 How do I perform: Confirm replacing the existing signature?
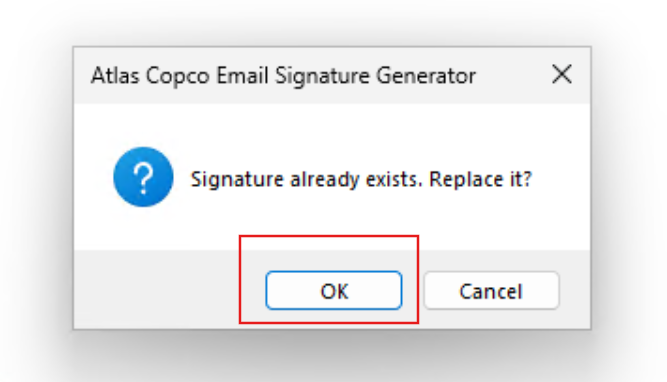[x=334, y=291]
